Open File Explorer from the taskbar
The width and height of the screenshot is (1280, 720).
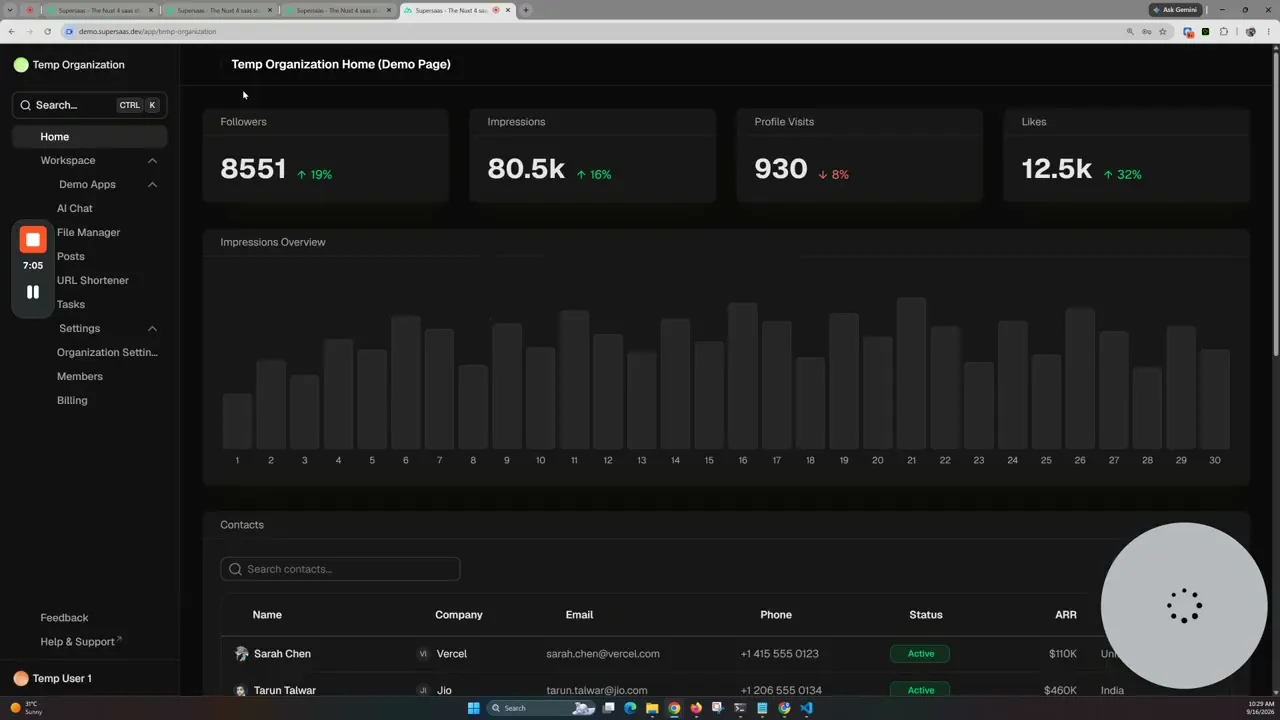coord(652,708)
